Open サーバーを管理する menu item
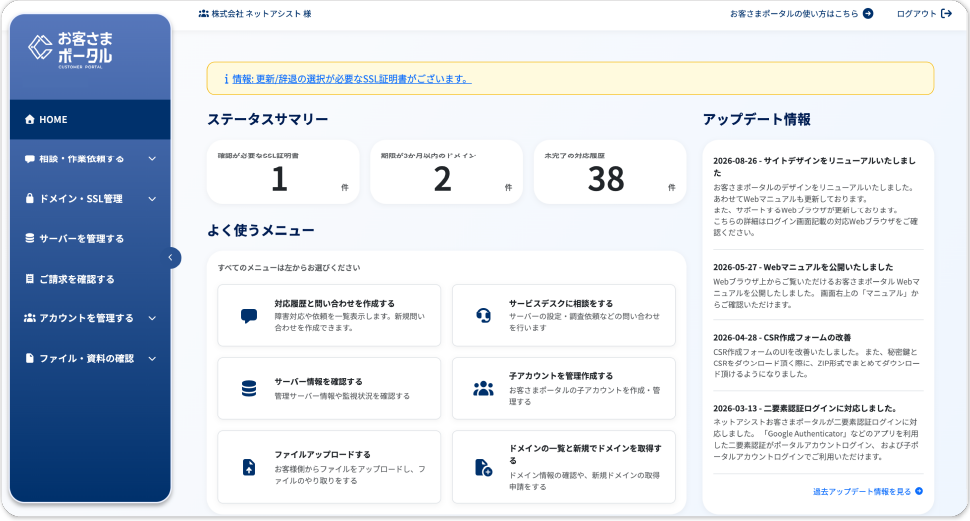The height and width of the screenshot is (521, 970). pos(90,238)
